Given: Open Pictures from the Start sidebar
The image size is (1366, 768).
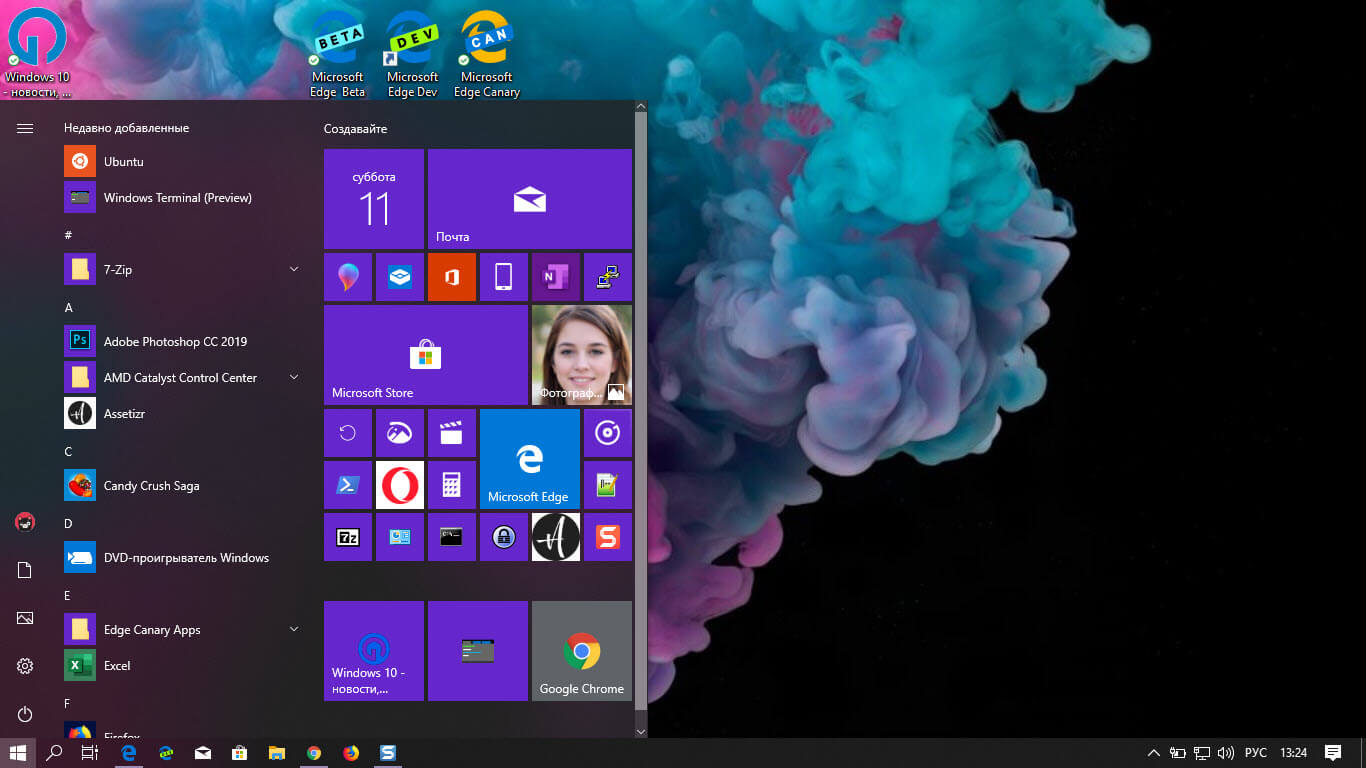Looking at the screenshot, I should 25,618.
